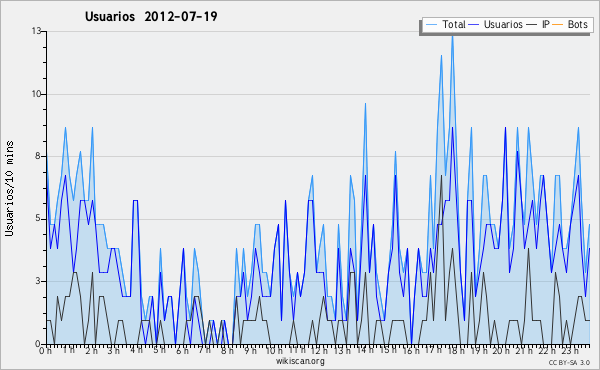
Task: Click the x-axis label '23 h'
Action: click(x=570, y=351)
